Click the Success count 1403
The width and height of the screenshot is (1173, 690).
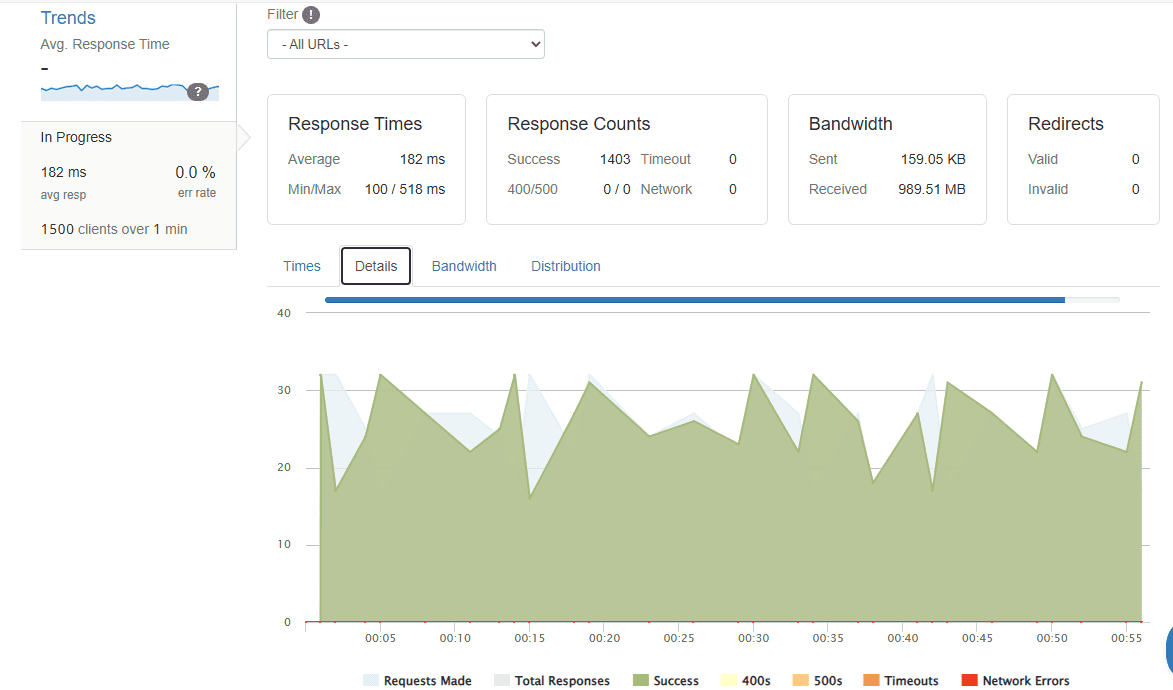pos(615,159)
